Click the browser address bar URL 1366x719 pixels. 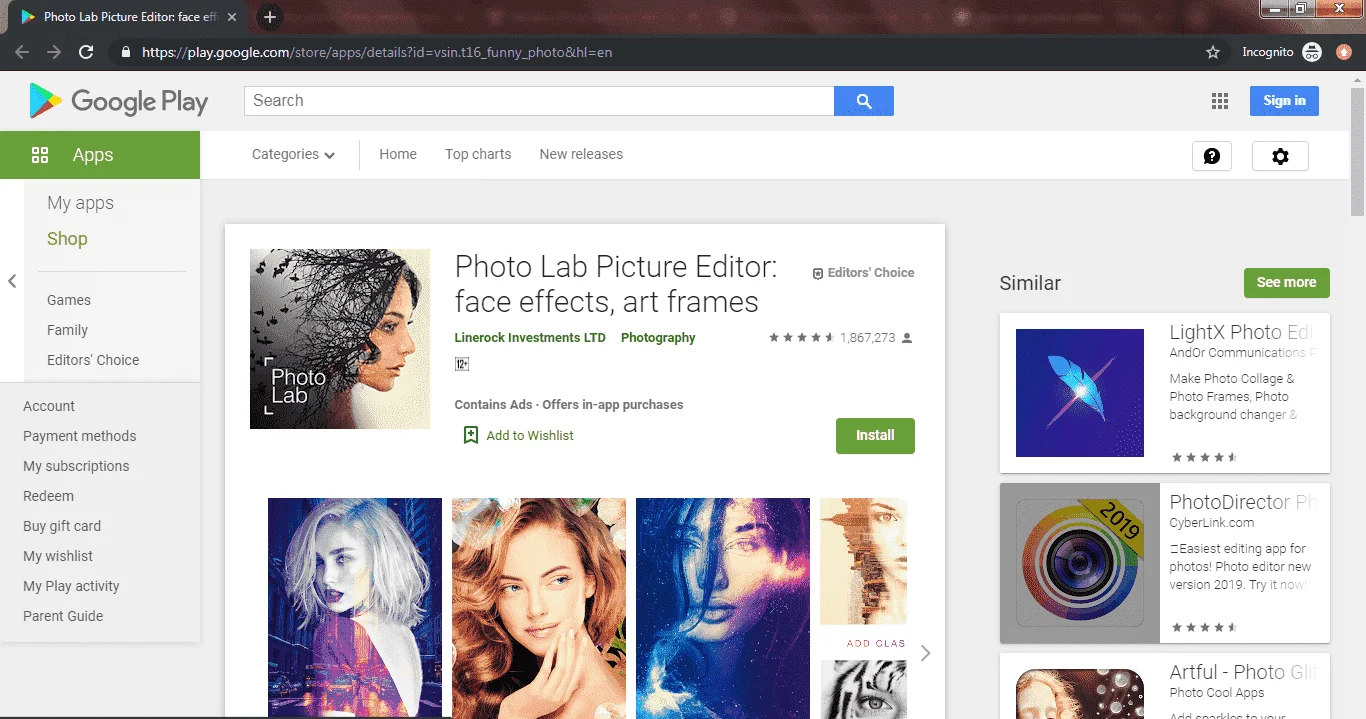[377, 52]
